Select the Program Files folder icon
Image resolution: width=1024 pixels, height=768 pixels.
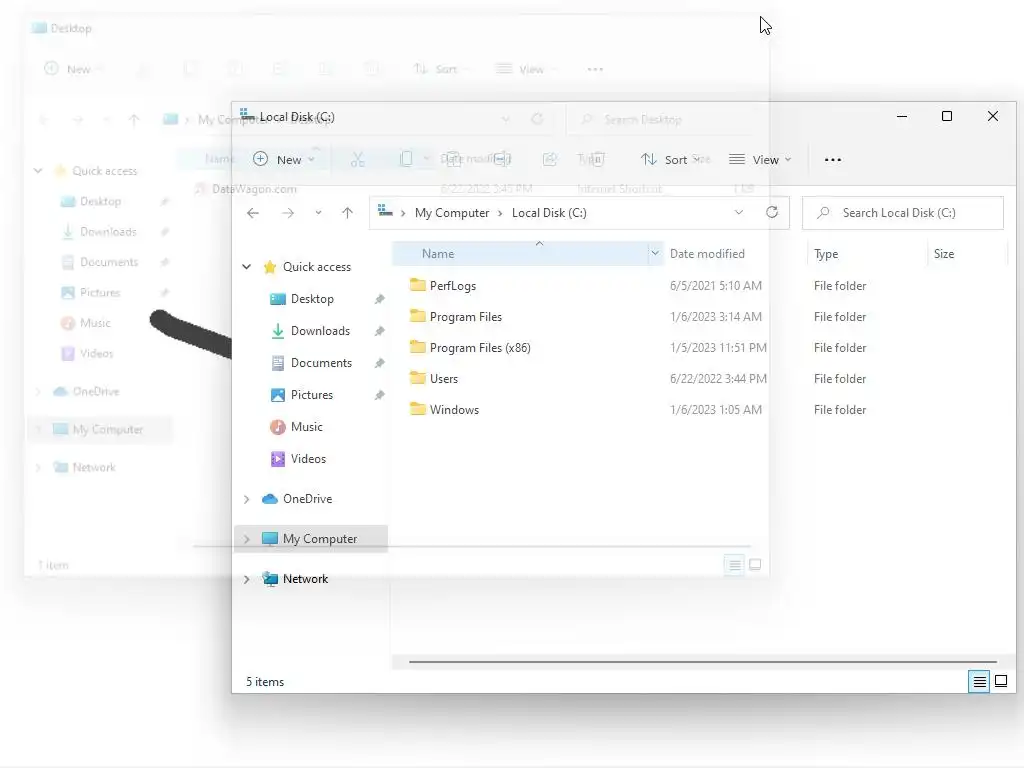pos(418,316)
